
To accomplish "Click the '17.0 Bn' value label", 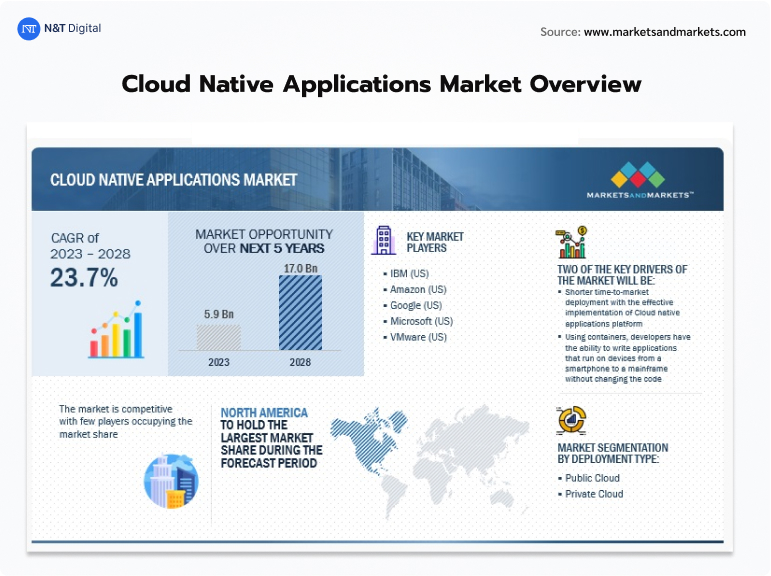I will point(300,269).
